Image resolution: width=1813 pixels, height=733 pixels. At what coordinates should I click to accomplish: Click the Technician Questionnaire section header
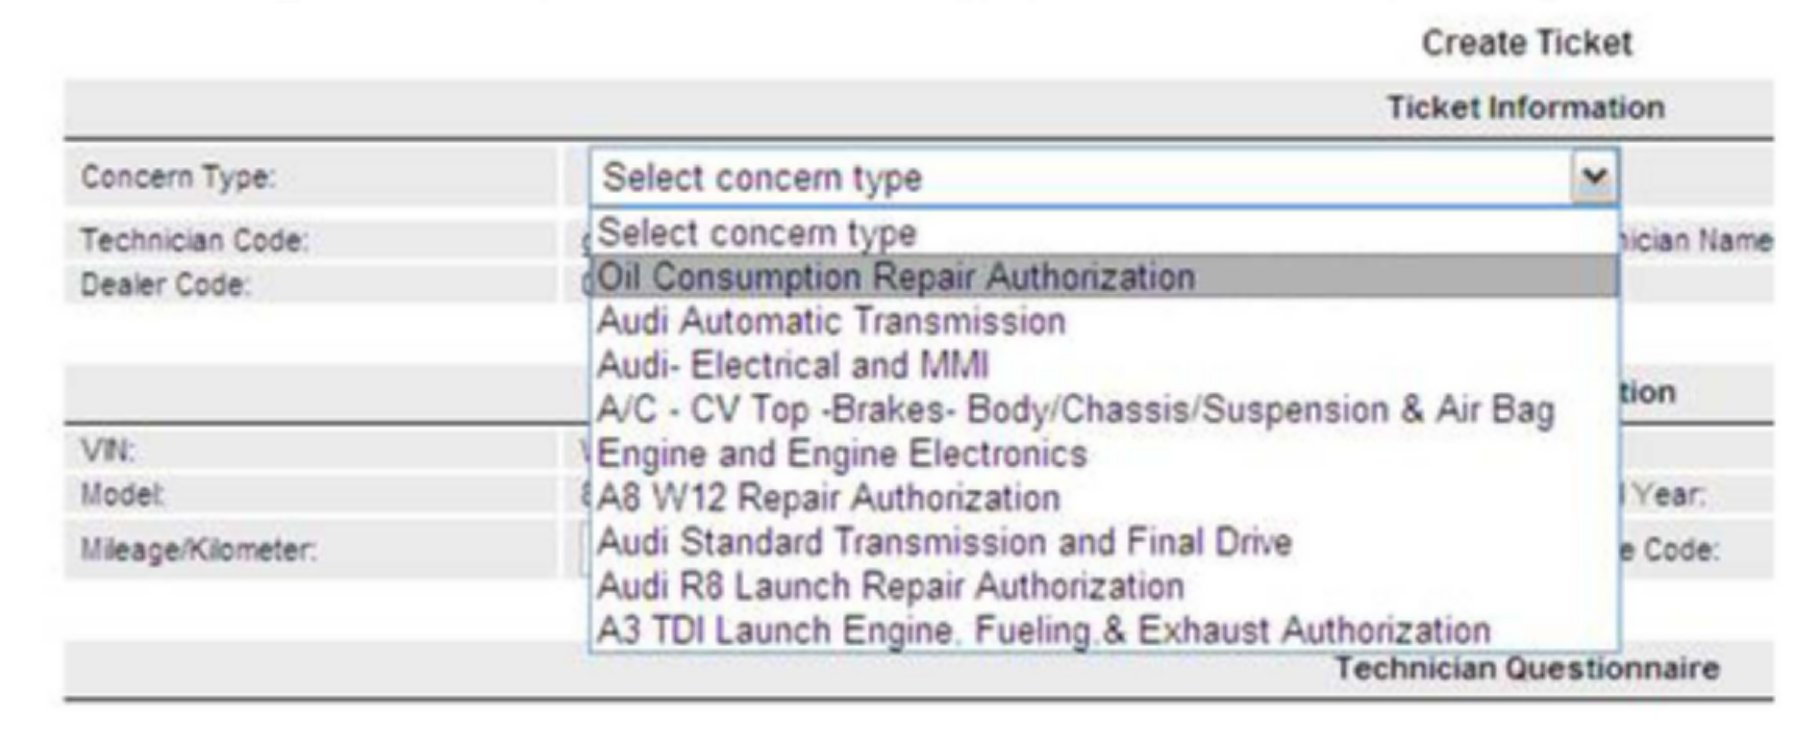point(1527,668)
